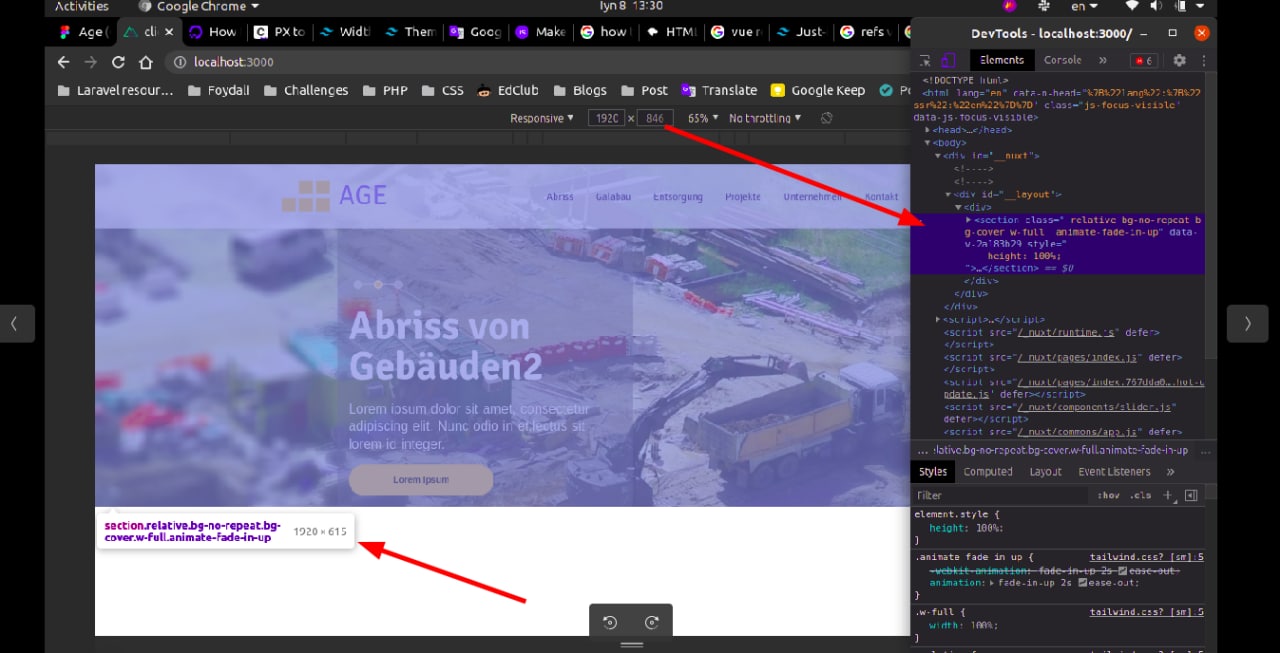Click the new style rule plus icon
Screen dimensions: 1280x653
[1167, 495]
